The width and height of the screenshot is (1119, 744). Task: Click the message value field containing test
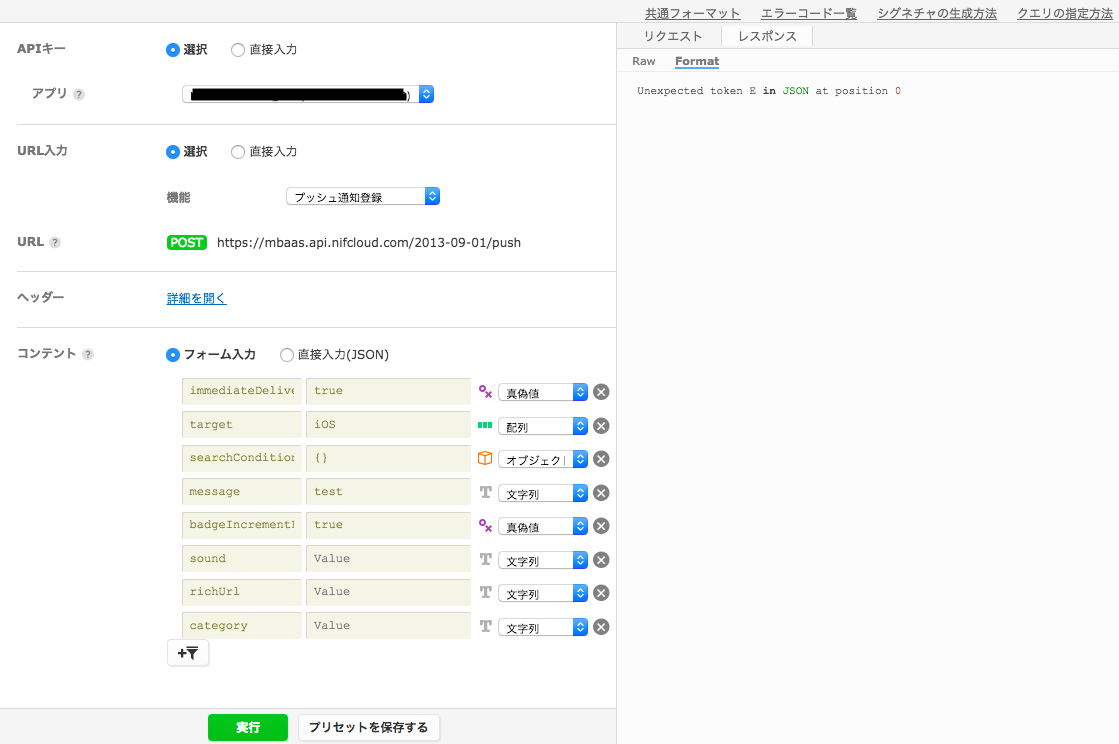388,492
